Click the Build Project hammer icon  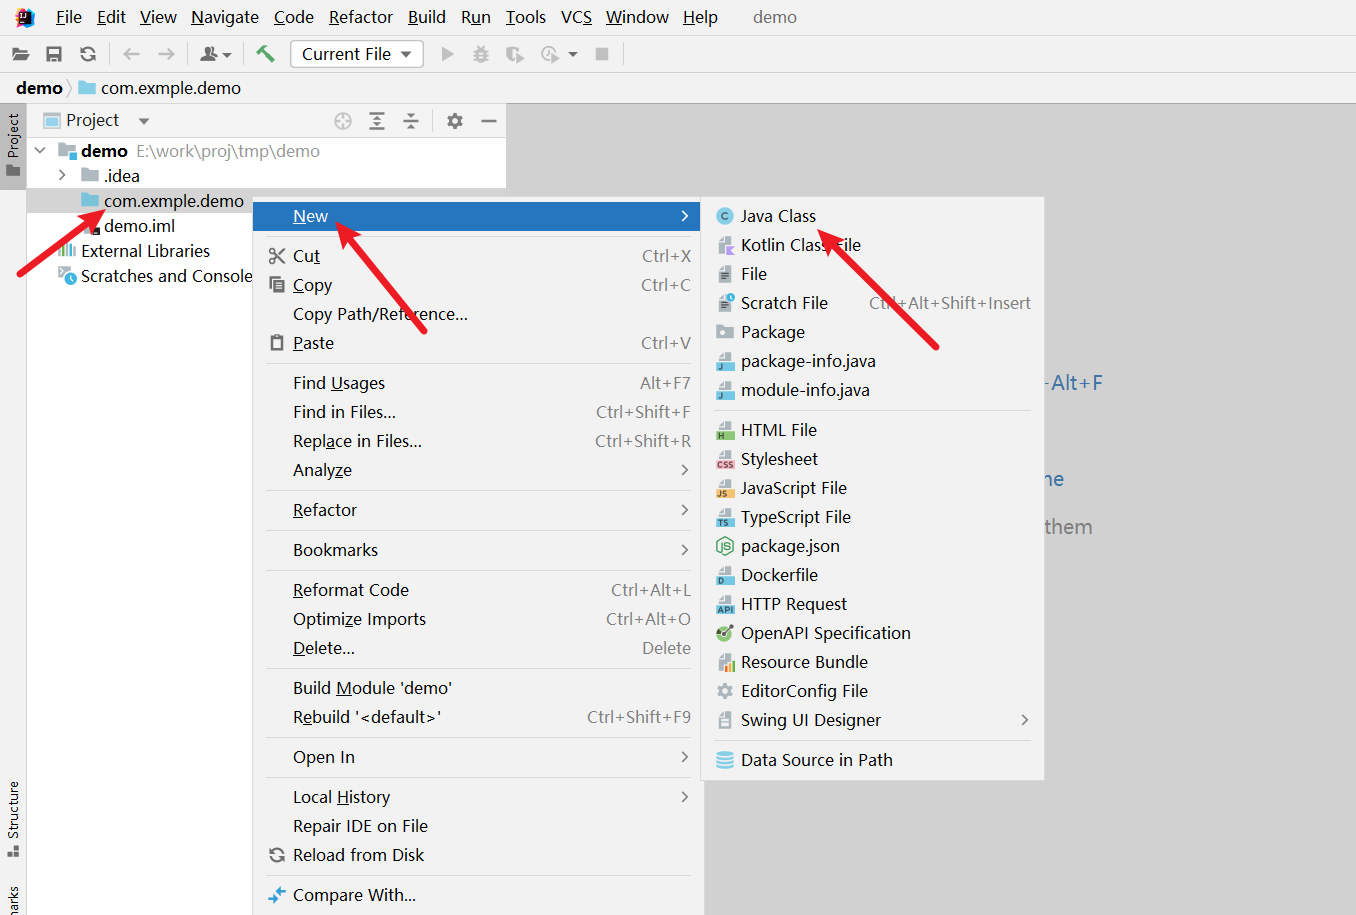(x=265, y=54)
